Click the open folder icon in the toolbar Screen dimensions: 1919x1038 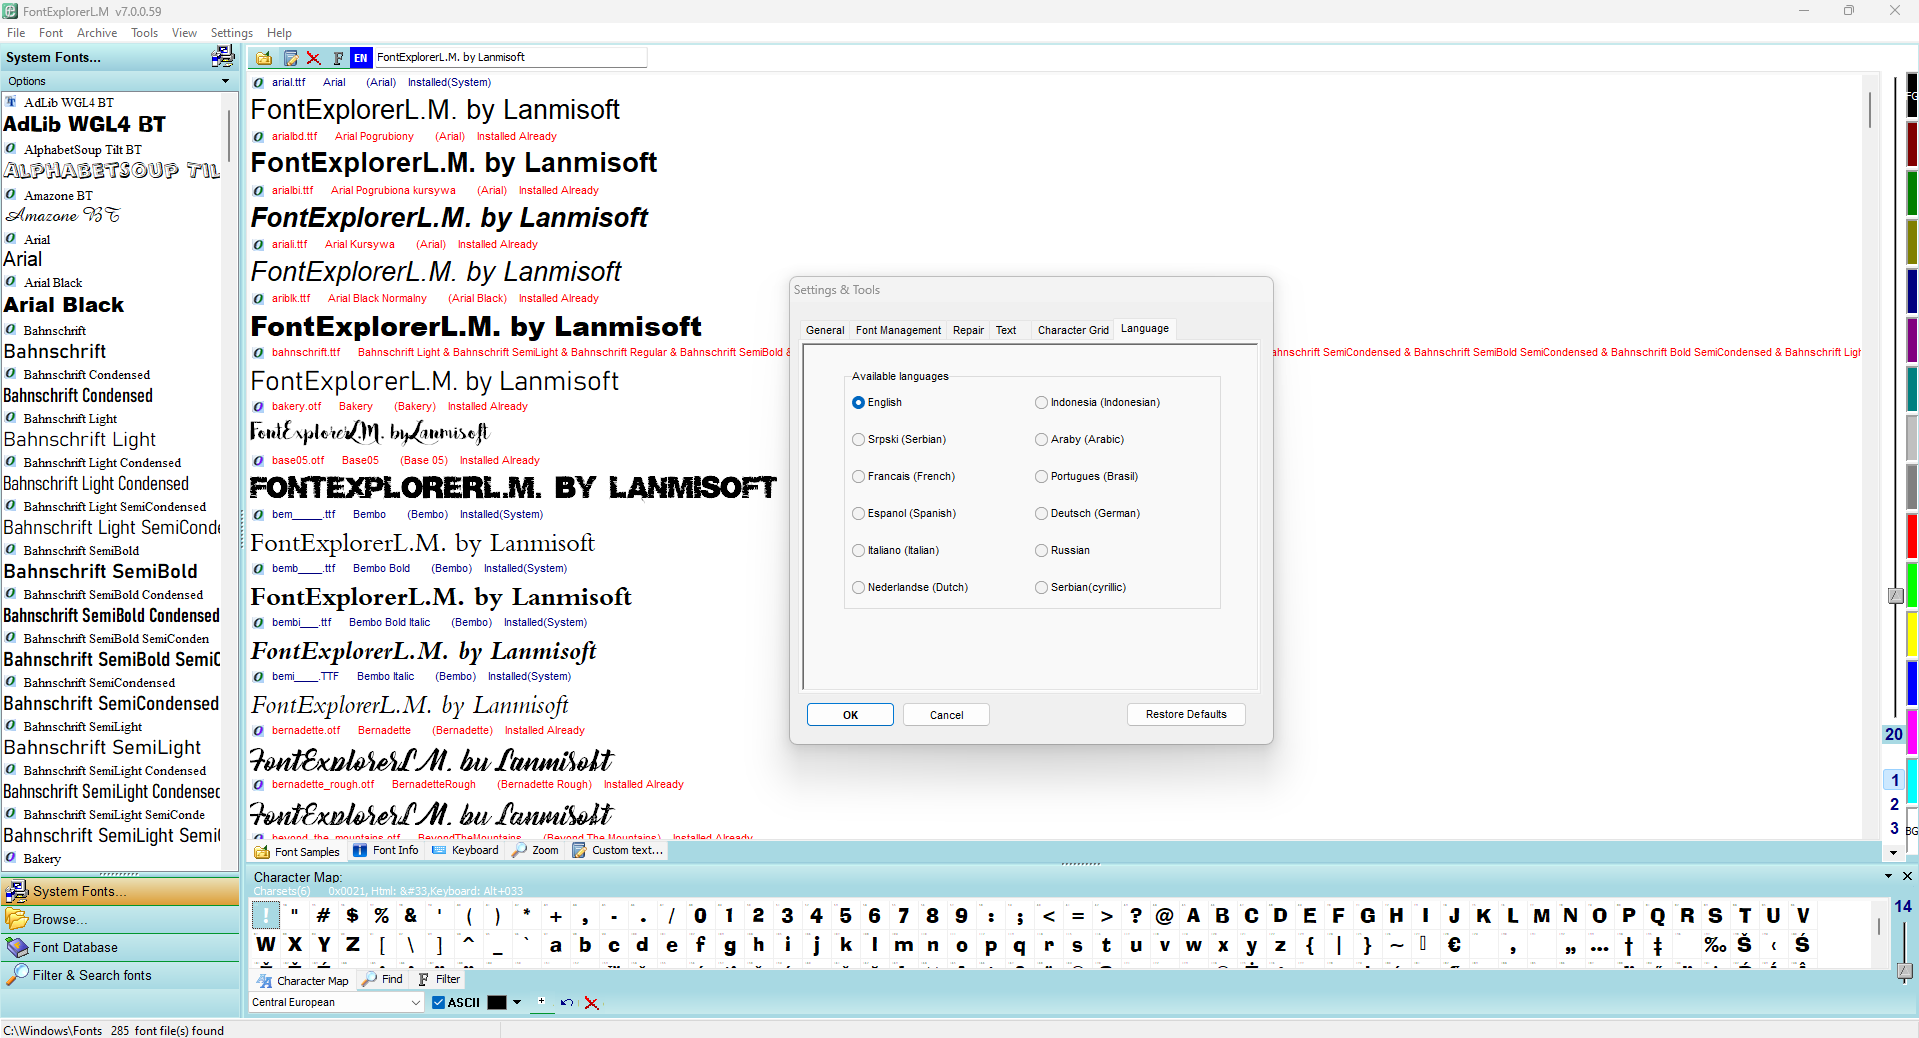click(264, 58)
